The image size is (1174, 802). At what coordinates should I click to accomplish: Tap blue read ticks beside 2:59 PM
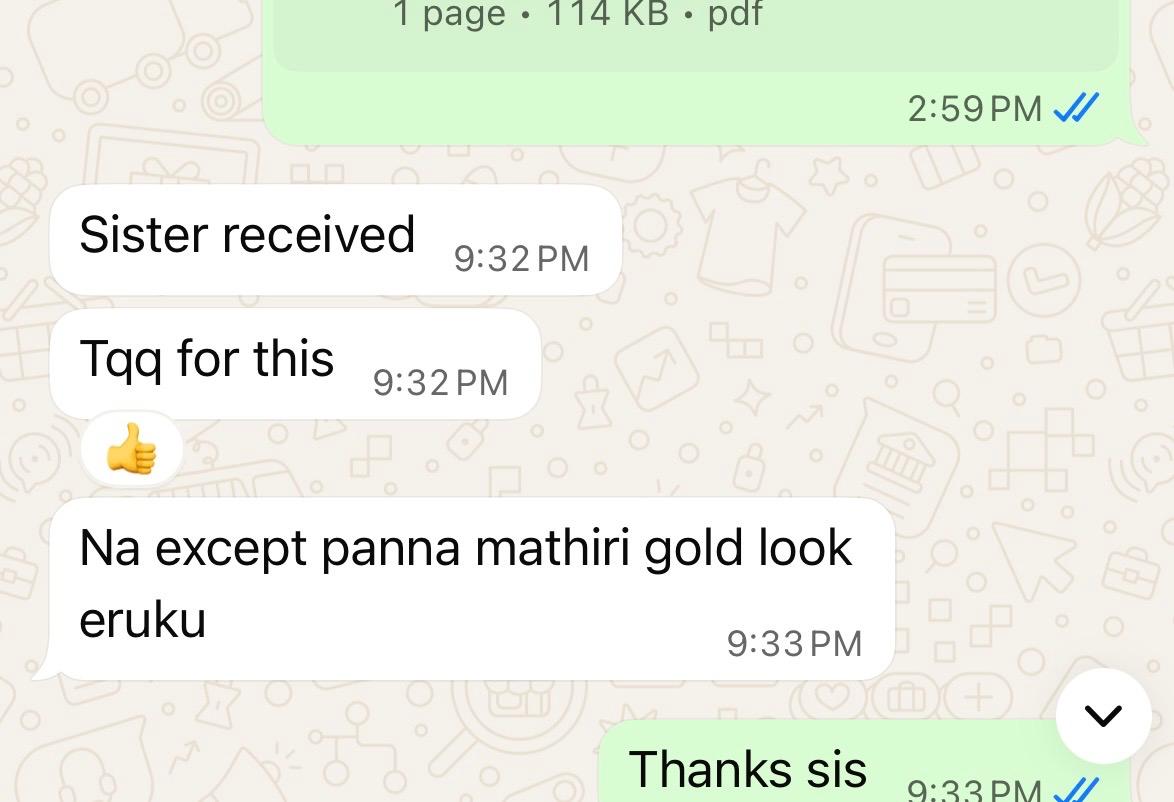(1075, 107)
